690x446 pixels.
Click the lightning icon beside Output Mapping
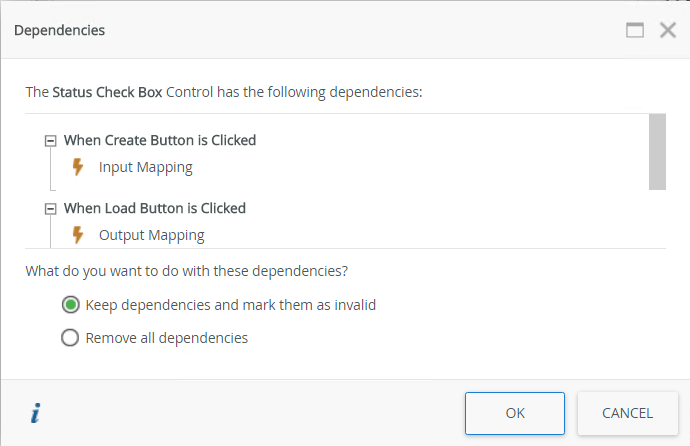coord(78,235)
